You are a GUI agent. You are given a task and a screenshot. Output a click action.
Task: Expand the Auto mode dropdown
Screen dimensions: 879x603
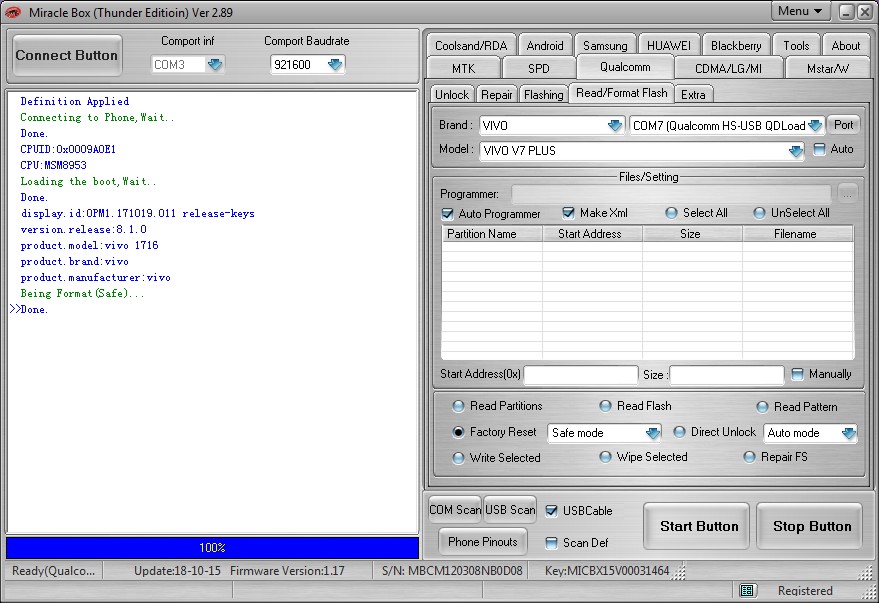point(848,433)
